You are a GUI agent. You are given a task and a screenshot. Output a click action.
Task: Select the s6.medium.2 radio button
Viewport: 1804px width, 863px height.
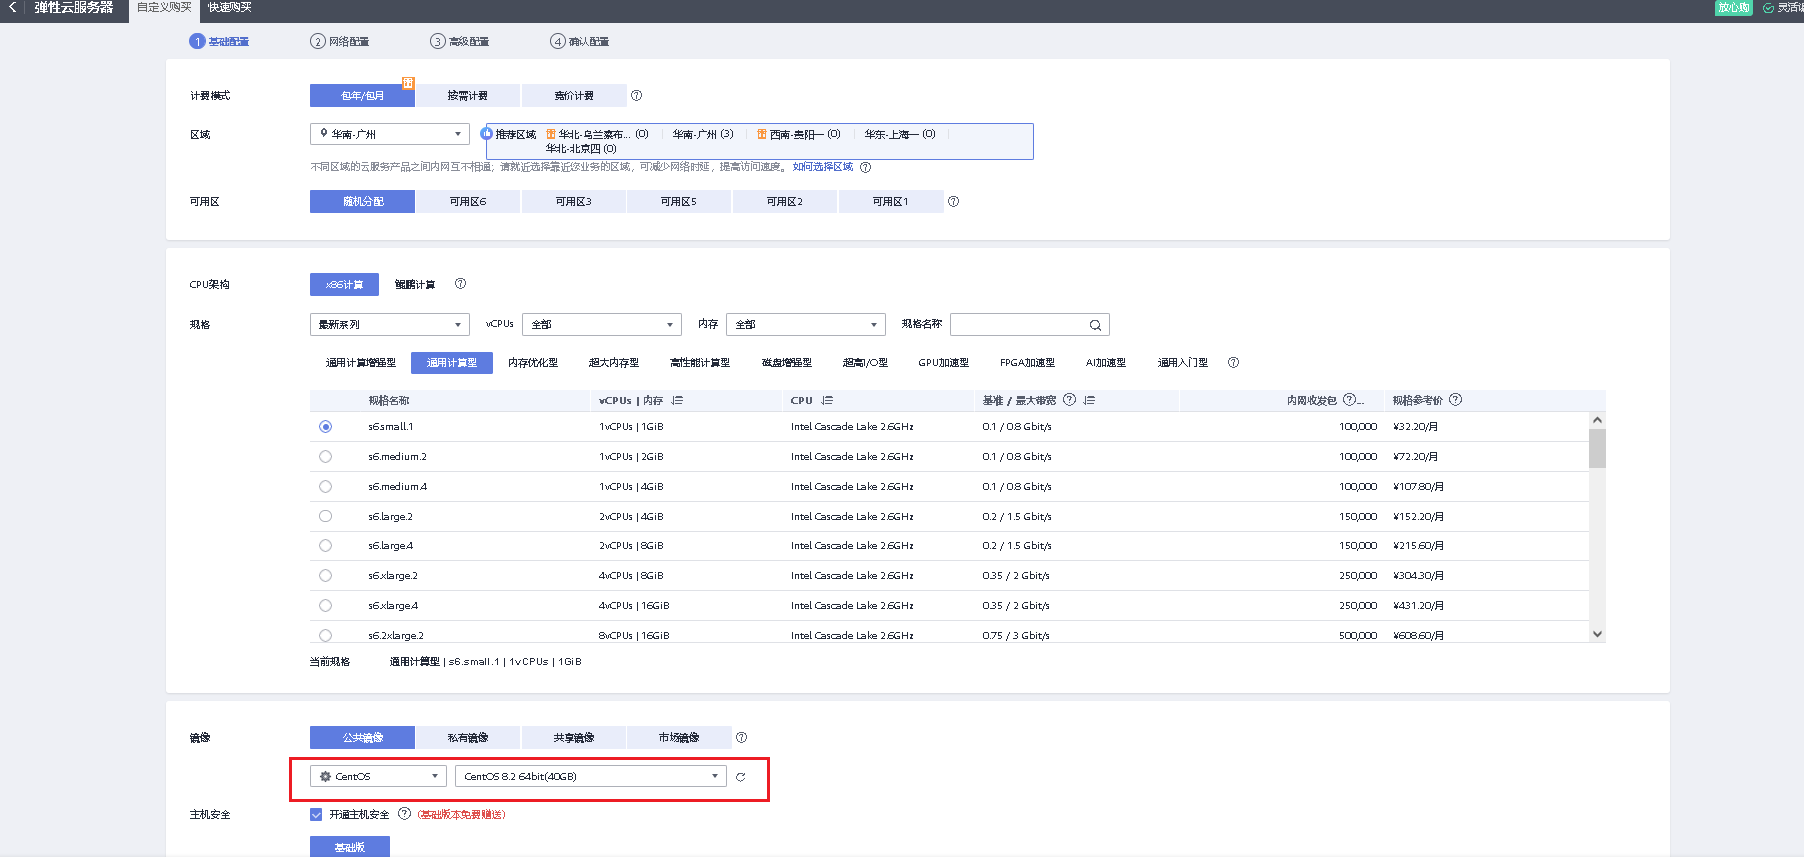pos(325,457)
